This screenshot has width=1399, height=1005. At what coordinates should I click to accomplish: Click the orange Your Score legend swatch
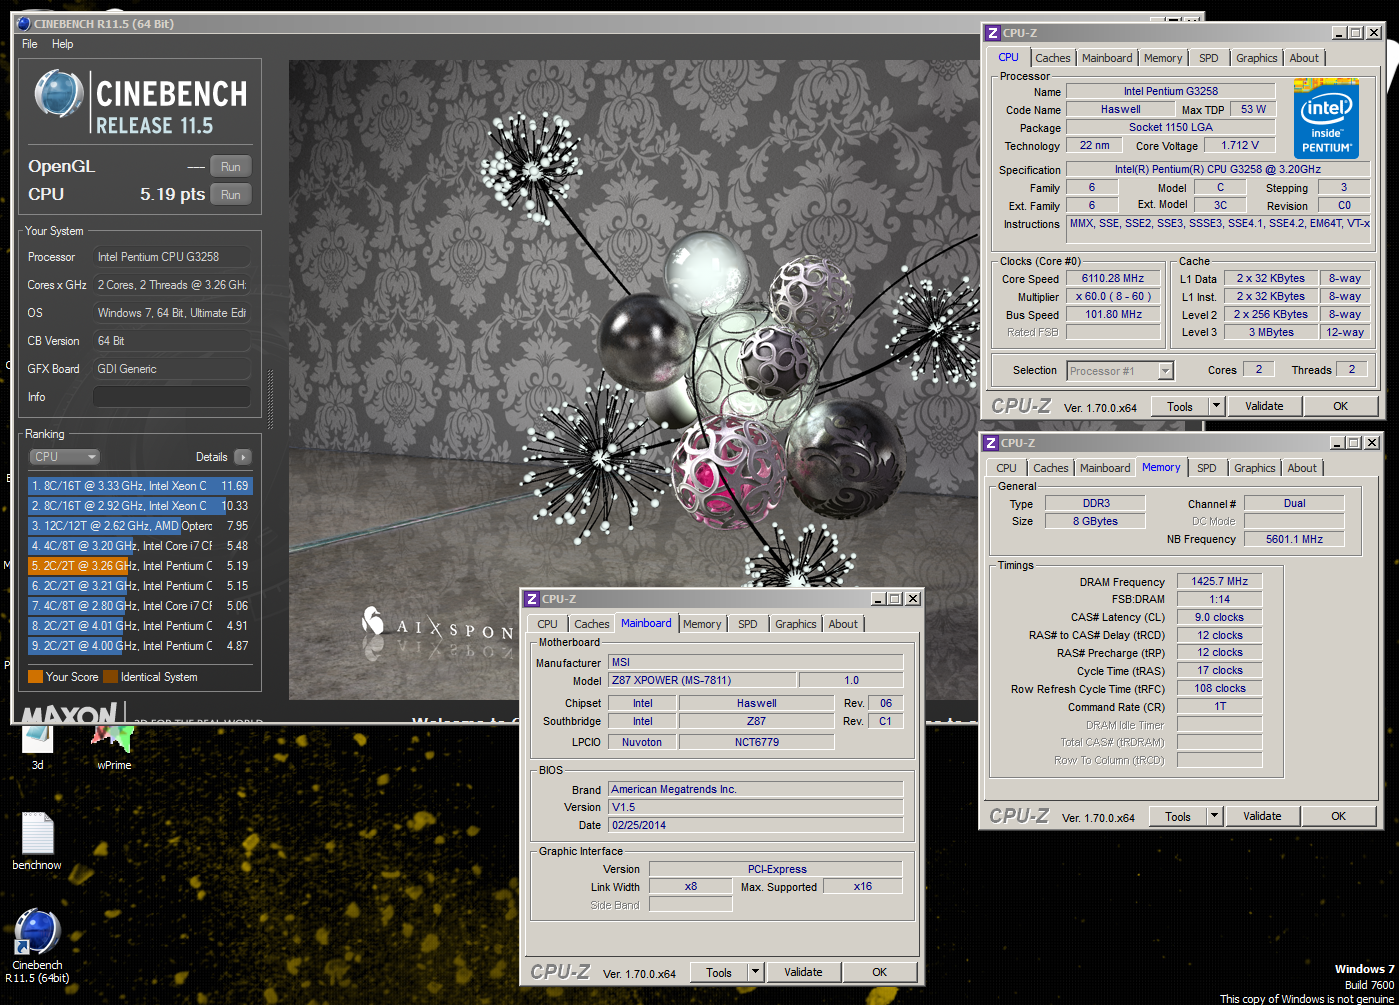pyautogui.click(x=35, y=677)
